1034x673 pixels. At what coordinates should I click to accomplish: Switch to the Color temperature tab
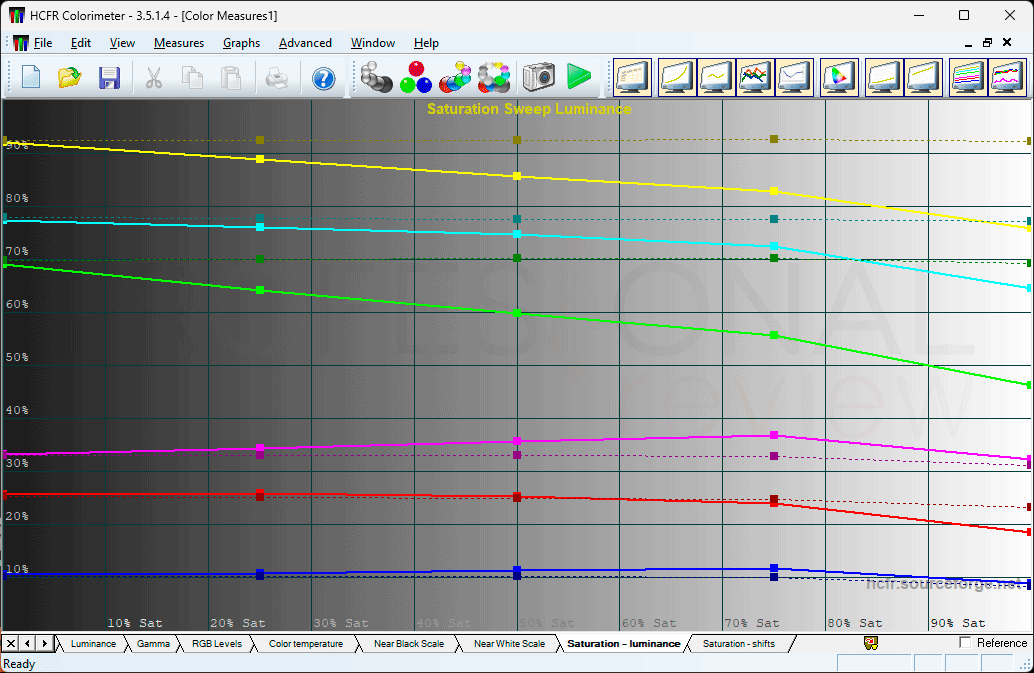coord(305,644)
